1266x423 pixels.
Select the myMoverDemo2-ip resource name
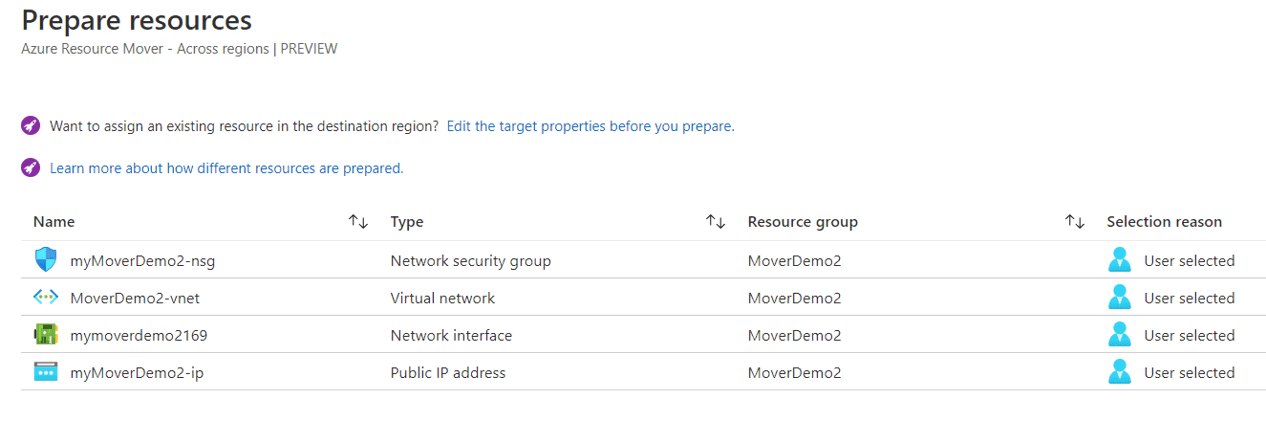(x=137, y=372)
